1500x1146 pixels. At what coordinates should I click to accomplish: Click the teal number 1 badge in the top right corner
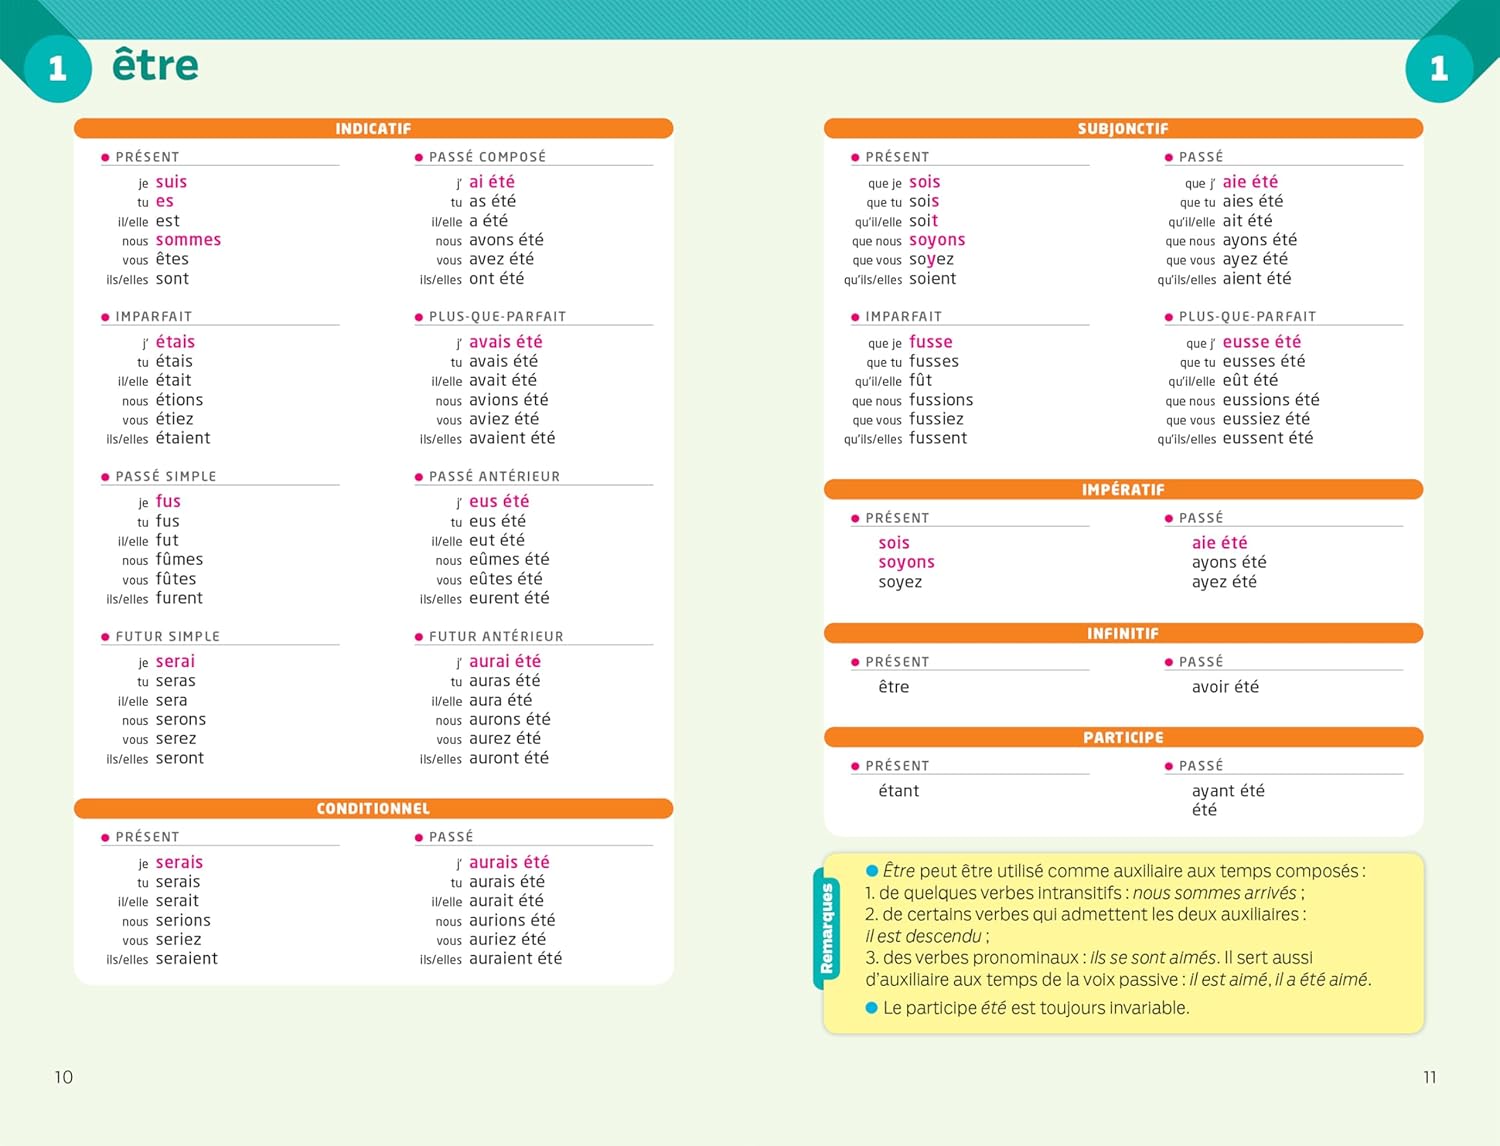(x=1439, y=68)
